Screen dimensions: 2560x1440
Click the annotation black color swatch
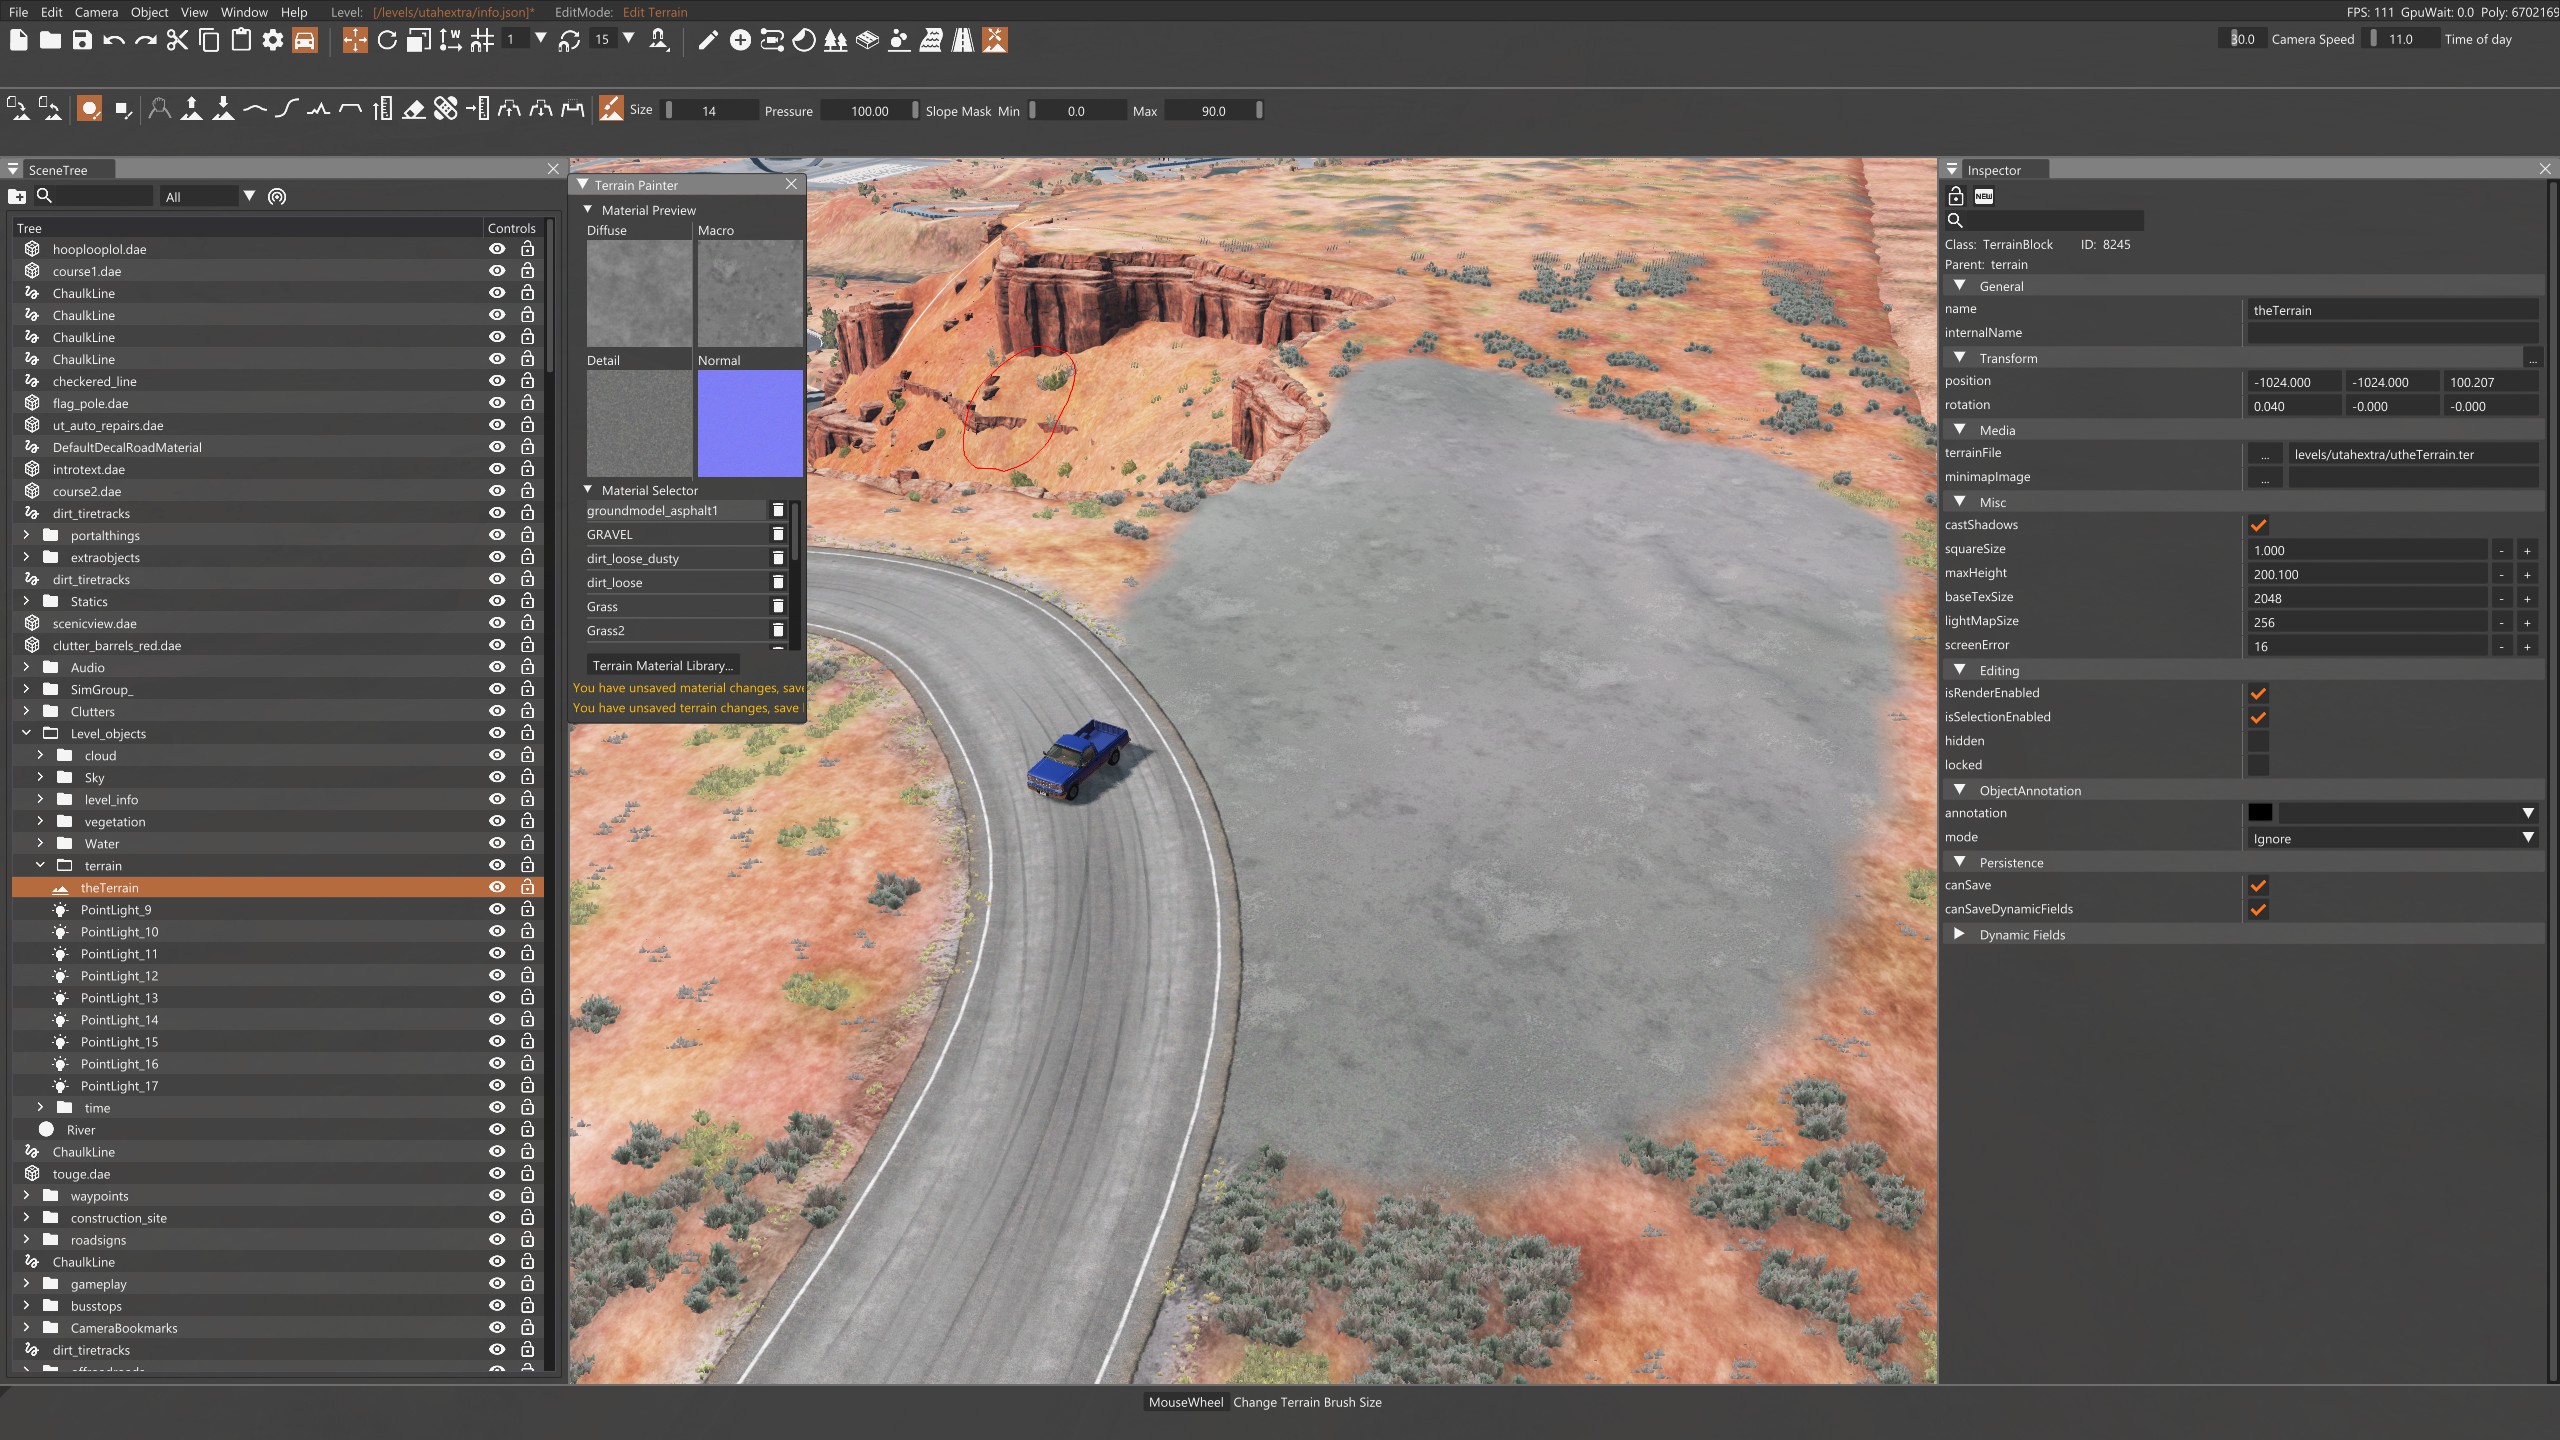coord(2260,813)
